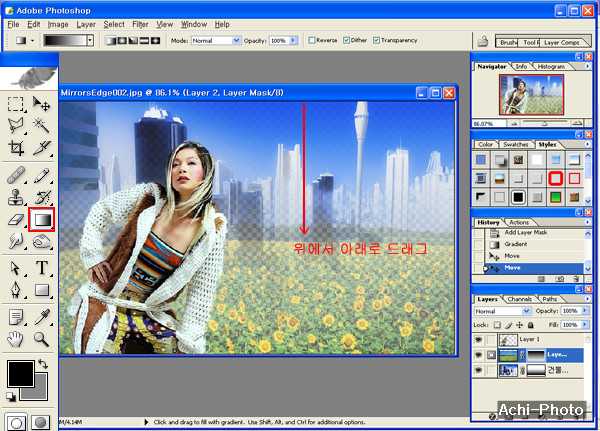Viewport: 600px width, 431px height.
Task: Toggle the Dither checkbox
Action: pos(345,41)
